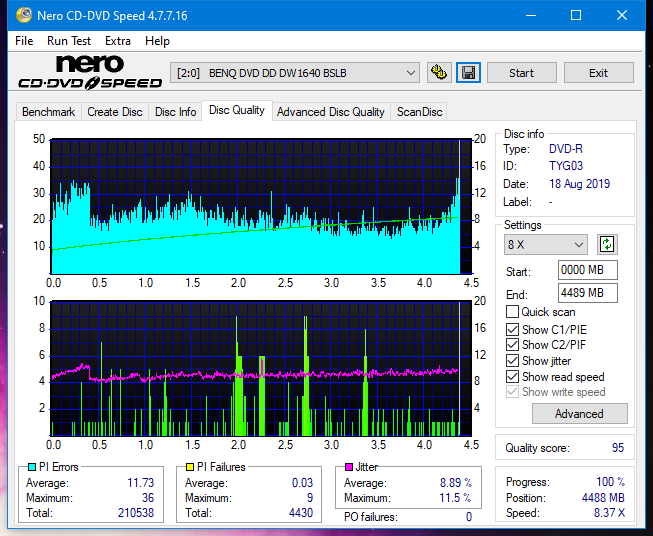
Task: Click the Quality score value 95
Action: coord(618,448)
